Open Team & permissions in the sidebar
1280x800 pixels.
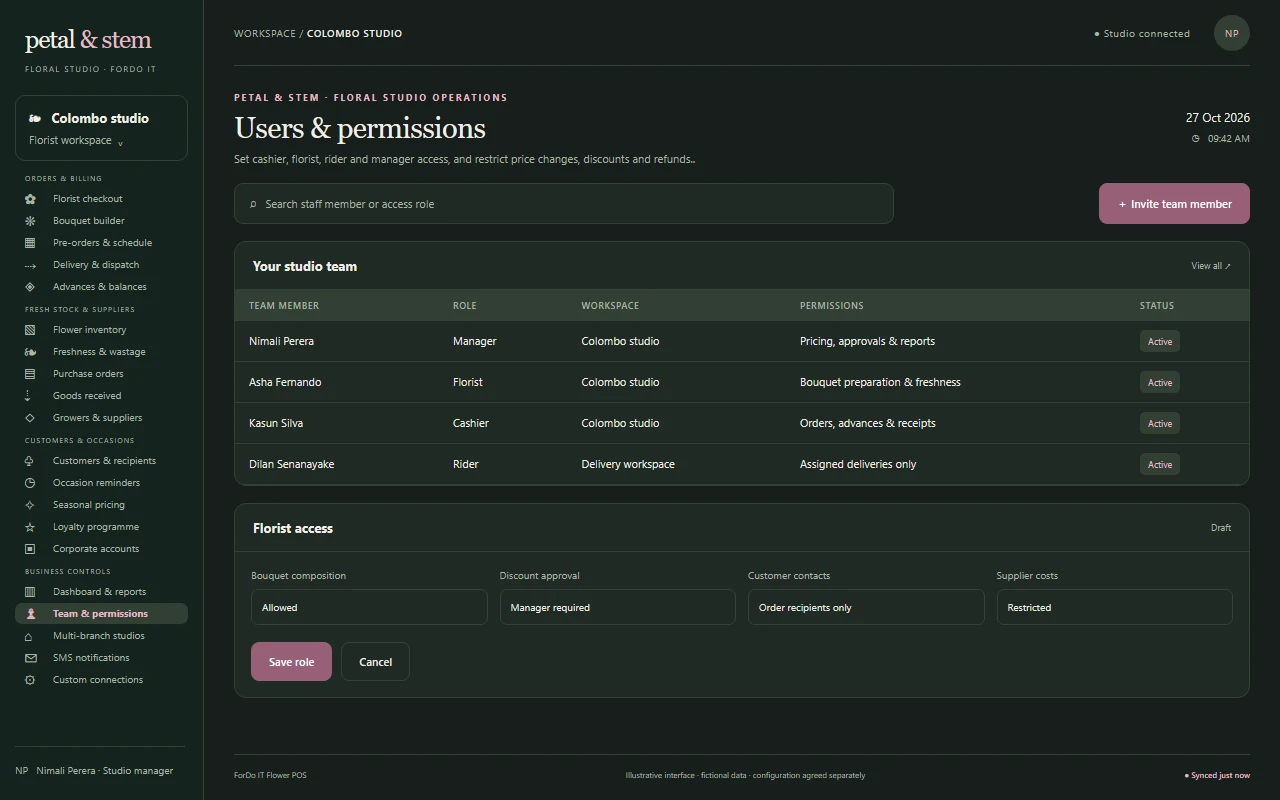[x=101, y=614]
